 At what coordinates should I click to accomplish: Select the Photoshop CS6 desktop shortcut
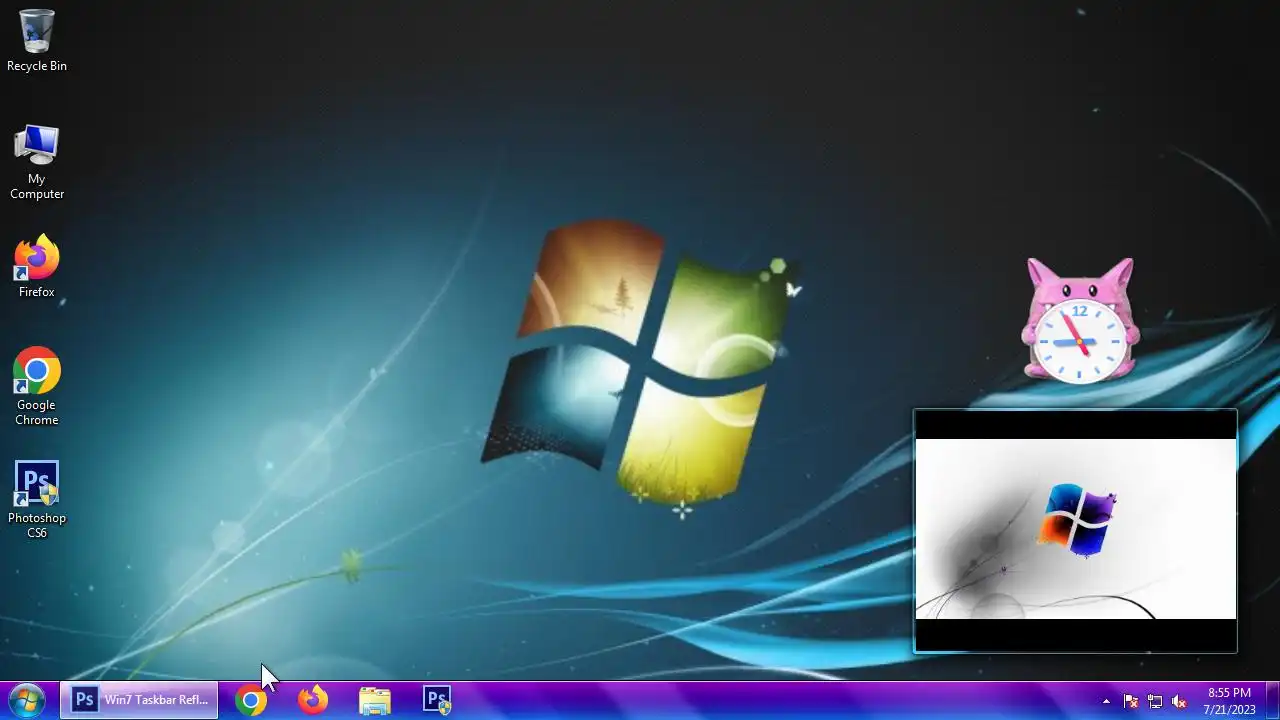[37, 499]
